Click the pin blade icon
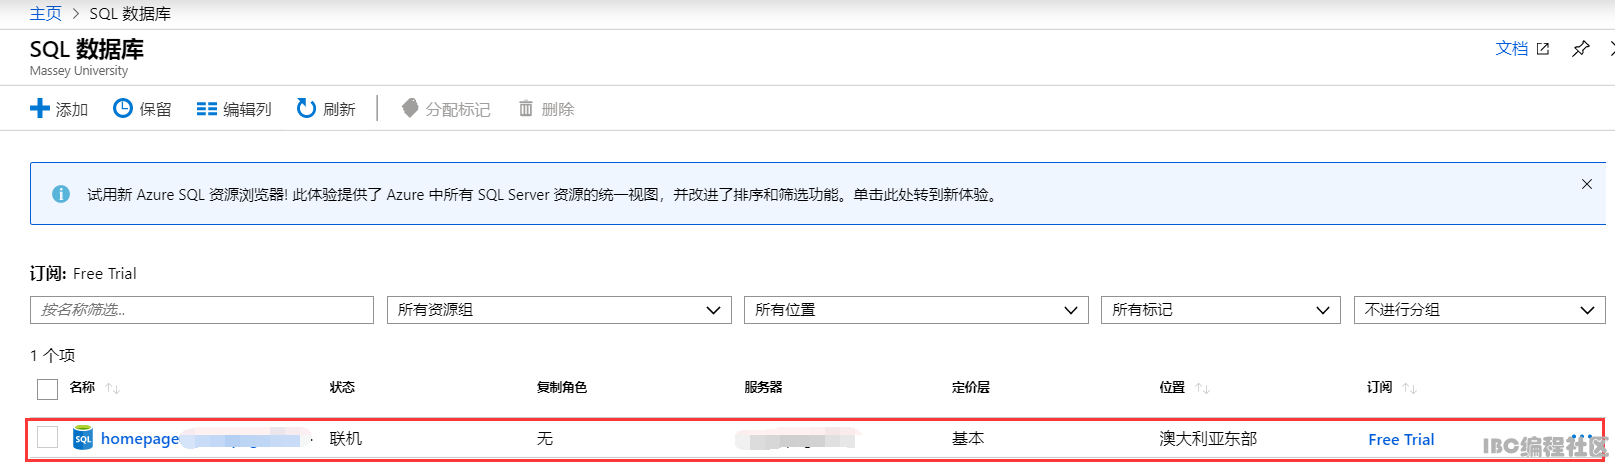Screen dimensions: 1615x471 1580,48
